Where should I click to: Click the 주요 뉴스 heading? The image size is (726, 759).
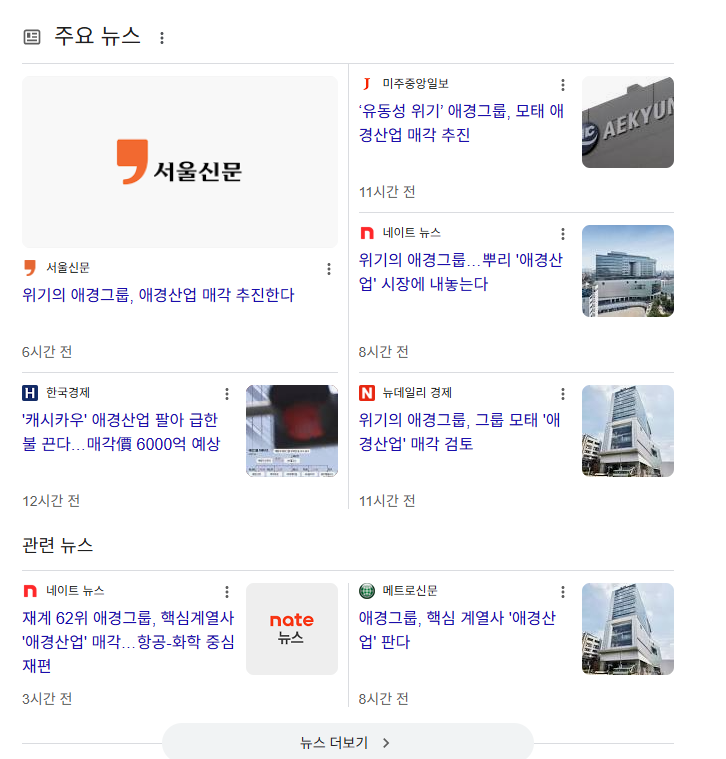(x=97, y=36)
